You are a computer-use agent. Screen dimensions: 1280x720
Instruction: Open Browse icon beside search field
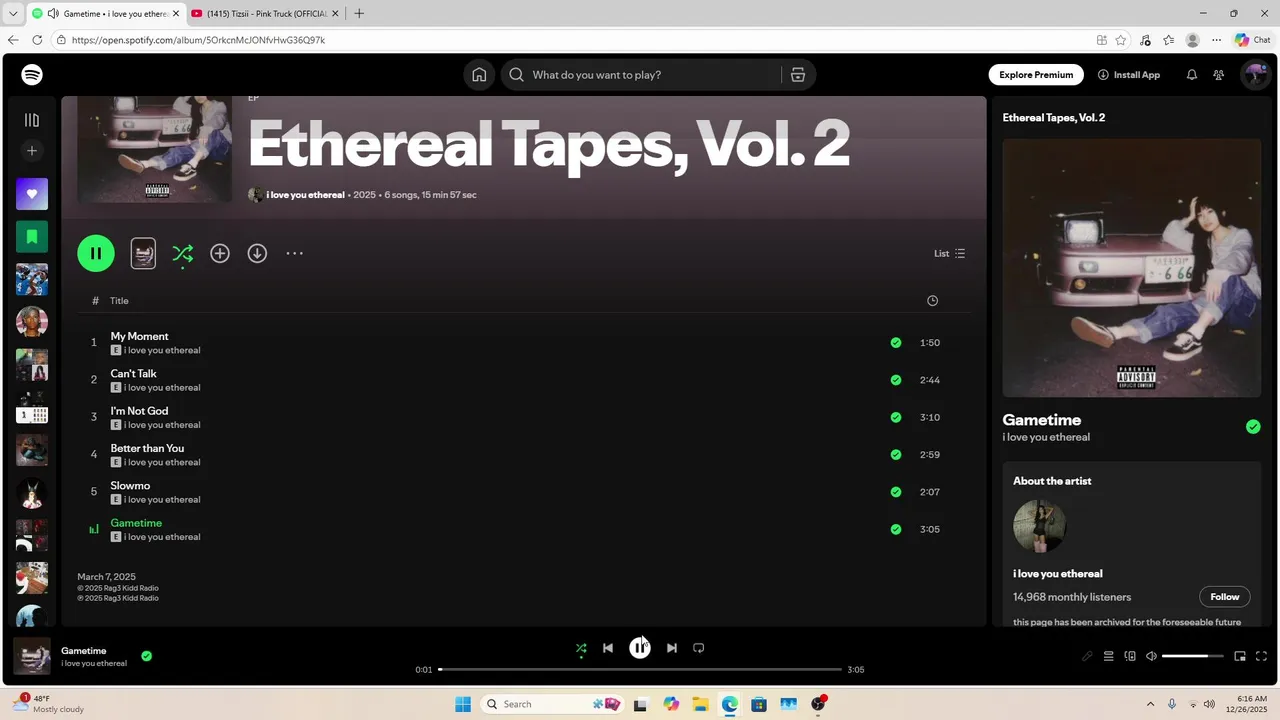(798, 75)
